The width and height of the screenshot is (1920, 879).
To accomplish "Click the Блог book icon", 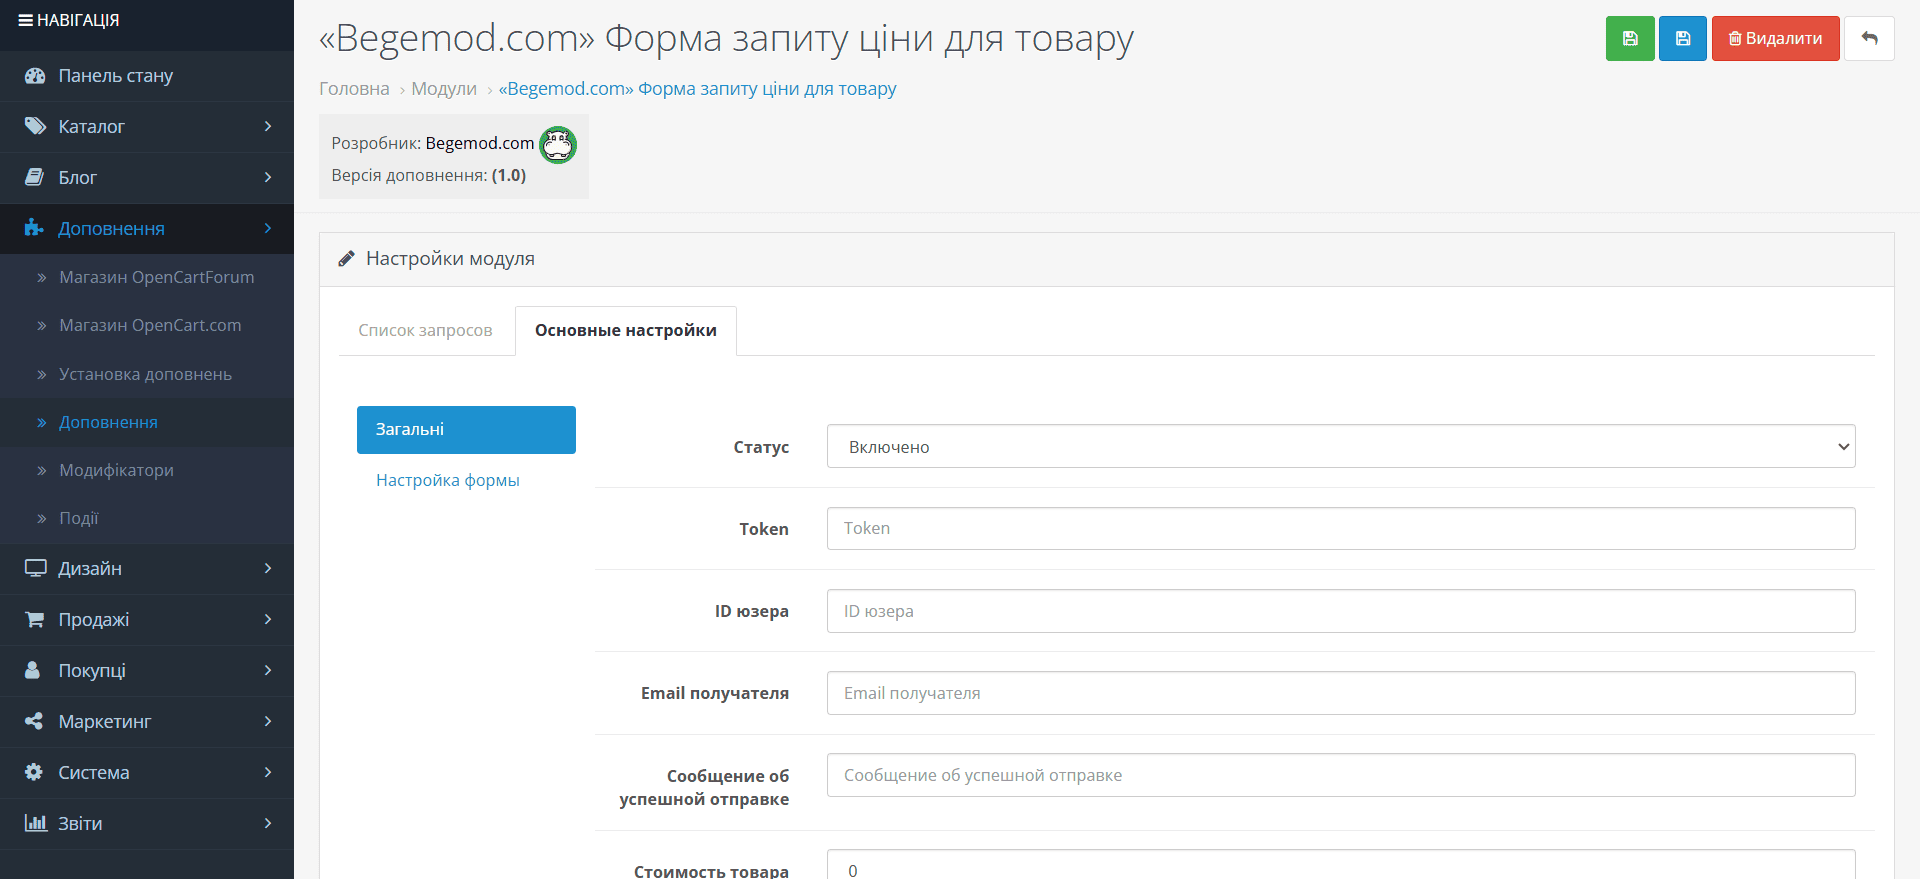I will 35,178.
